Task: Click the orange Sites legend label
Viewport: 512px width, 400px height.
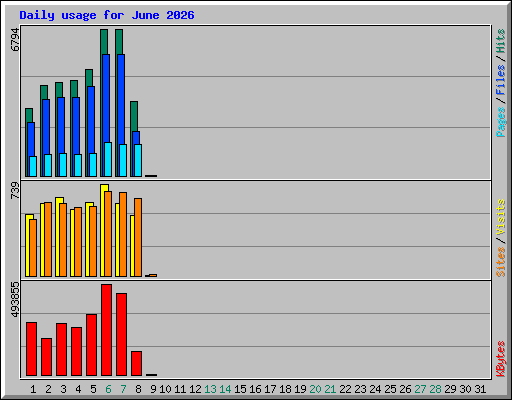Action: point(501,262)
